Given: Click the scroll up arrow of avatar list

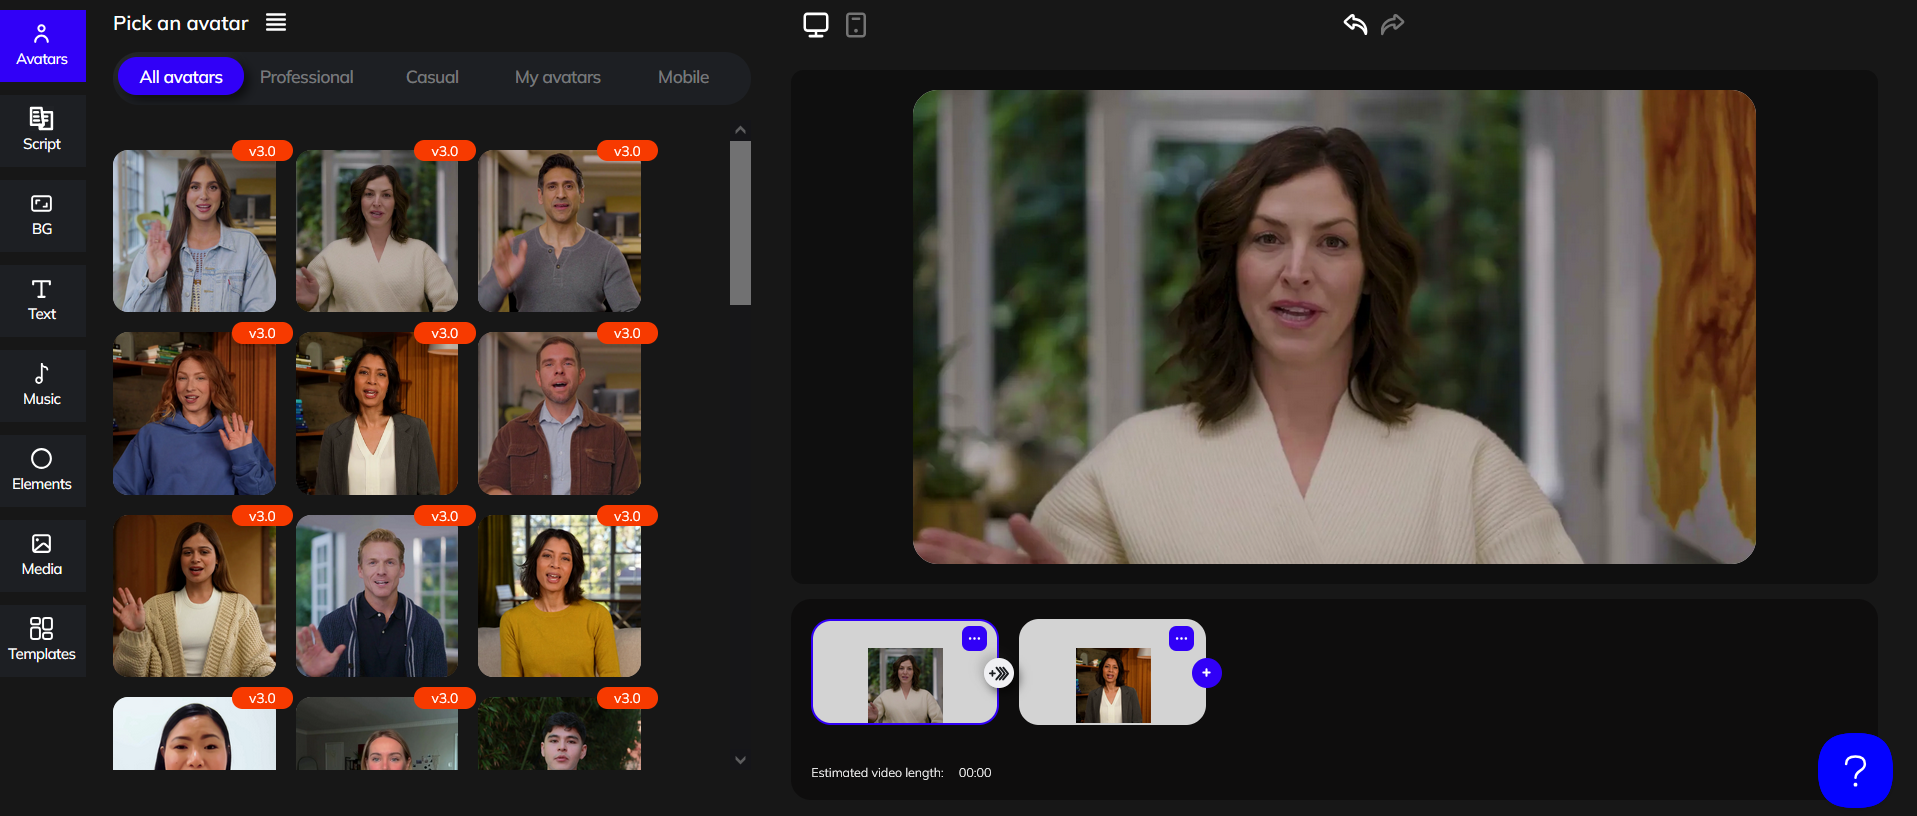Looking at the screenshot, I should 740,130.
